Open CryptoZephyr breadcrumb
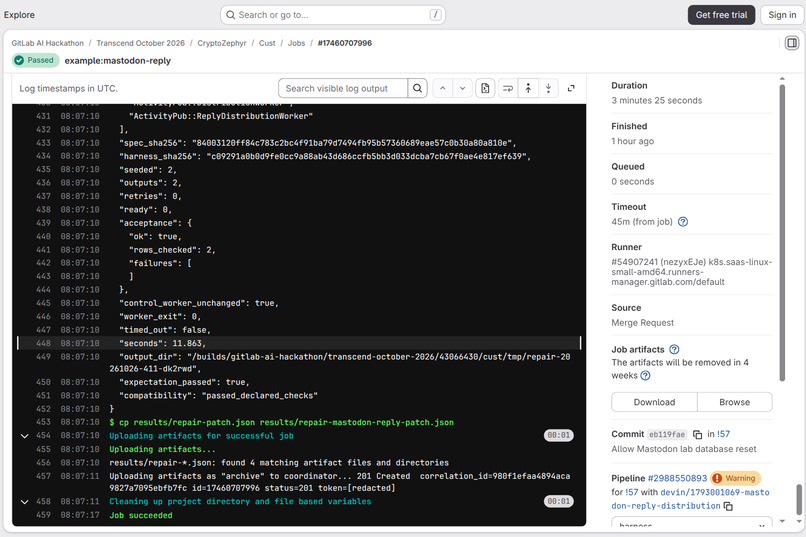 (x=222, y=43)
